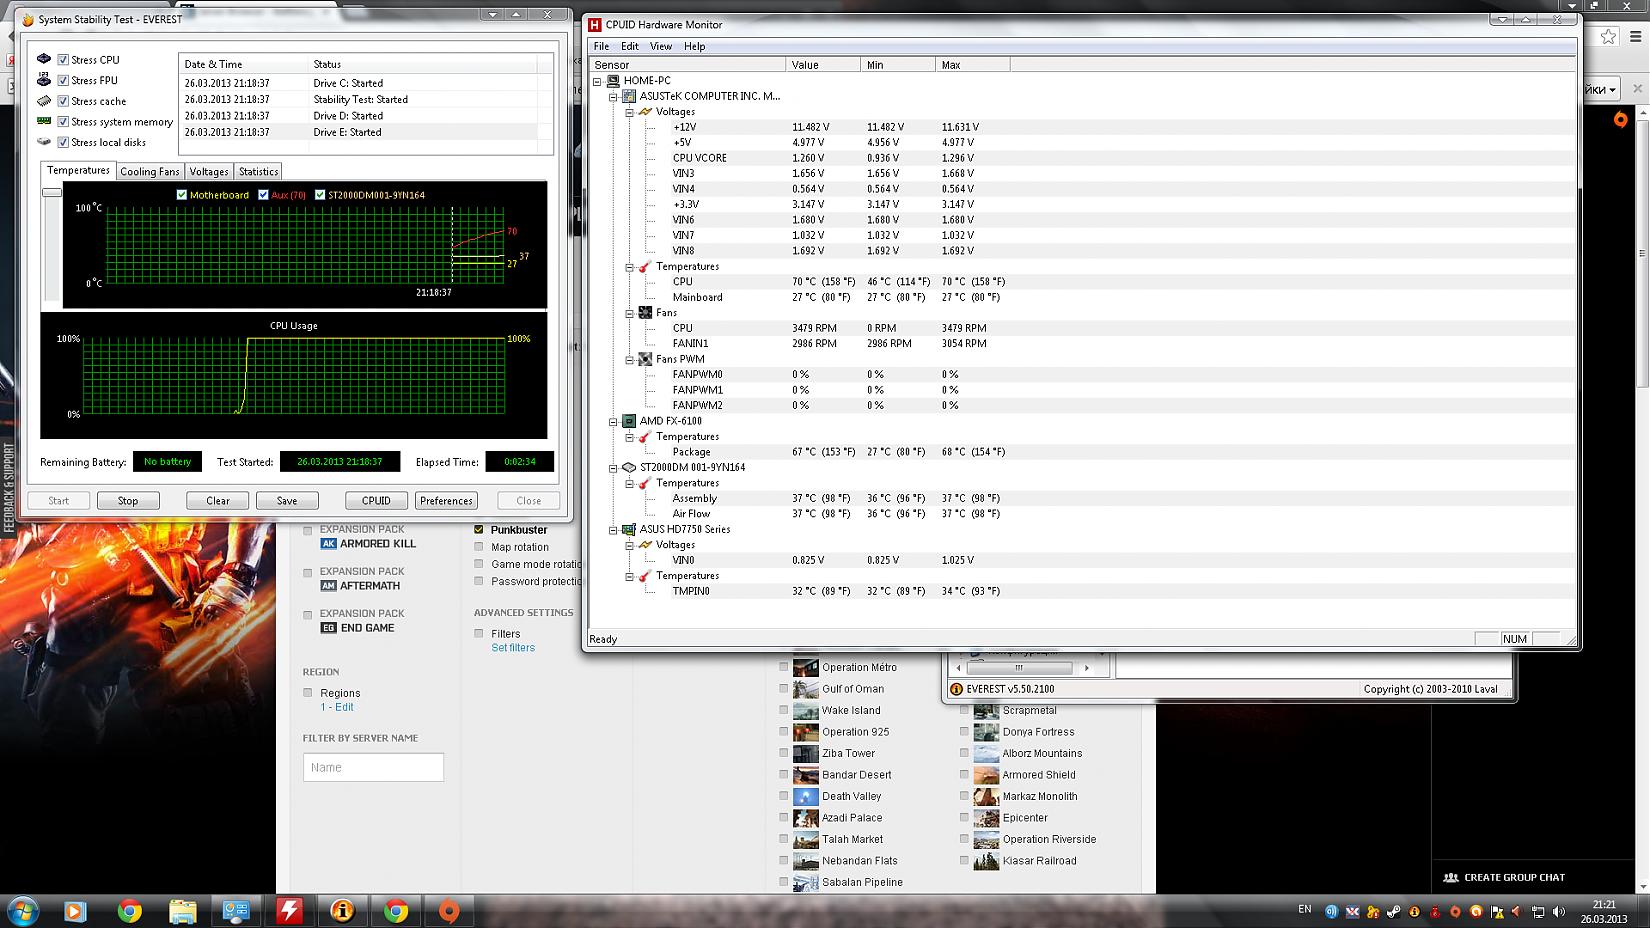Disable the Stress CPU checkbox

pyautogui.click(x=63, y=60)
